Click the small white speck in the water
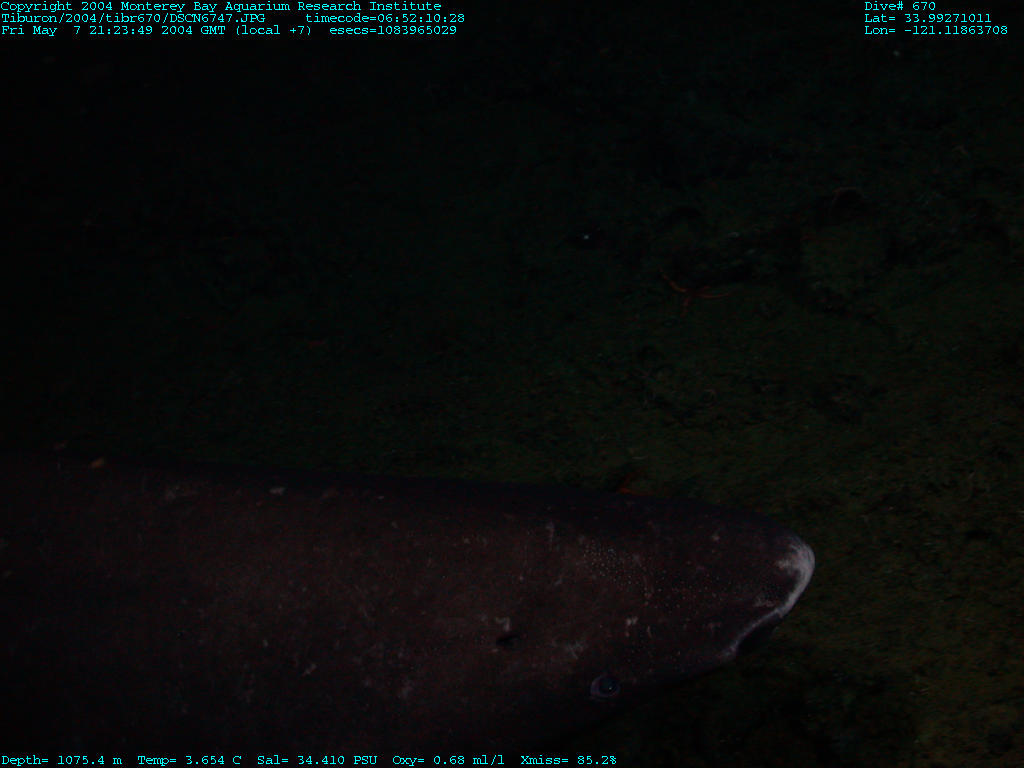The height and width of the screenshot is (768, 1024). coord(585,237)
